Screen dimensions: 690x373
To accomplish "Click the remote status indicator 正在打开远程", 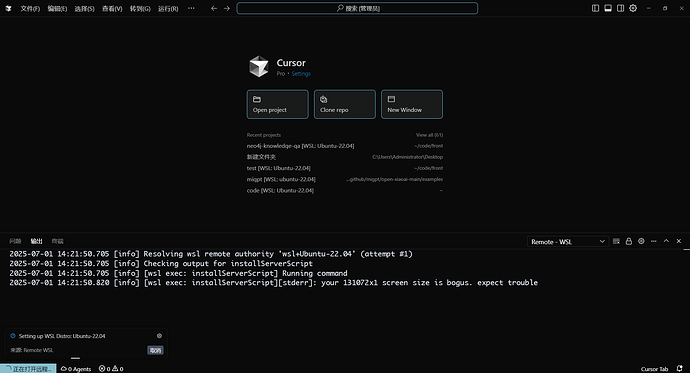I will (x=28, y=369).
